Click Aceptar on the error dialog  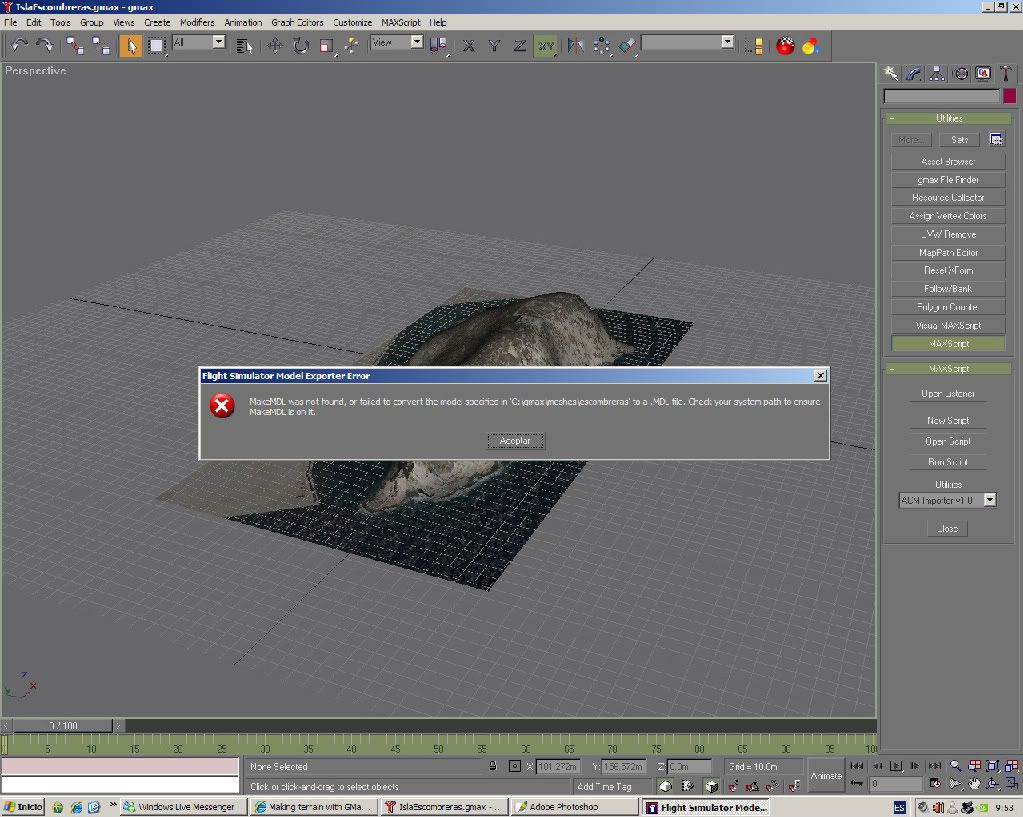[x=515, y=441]
